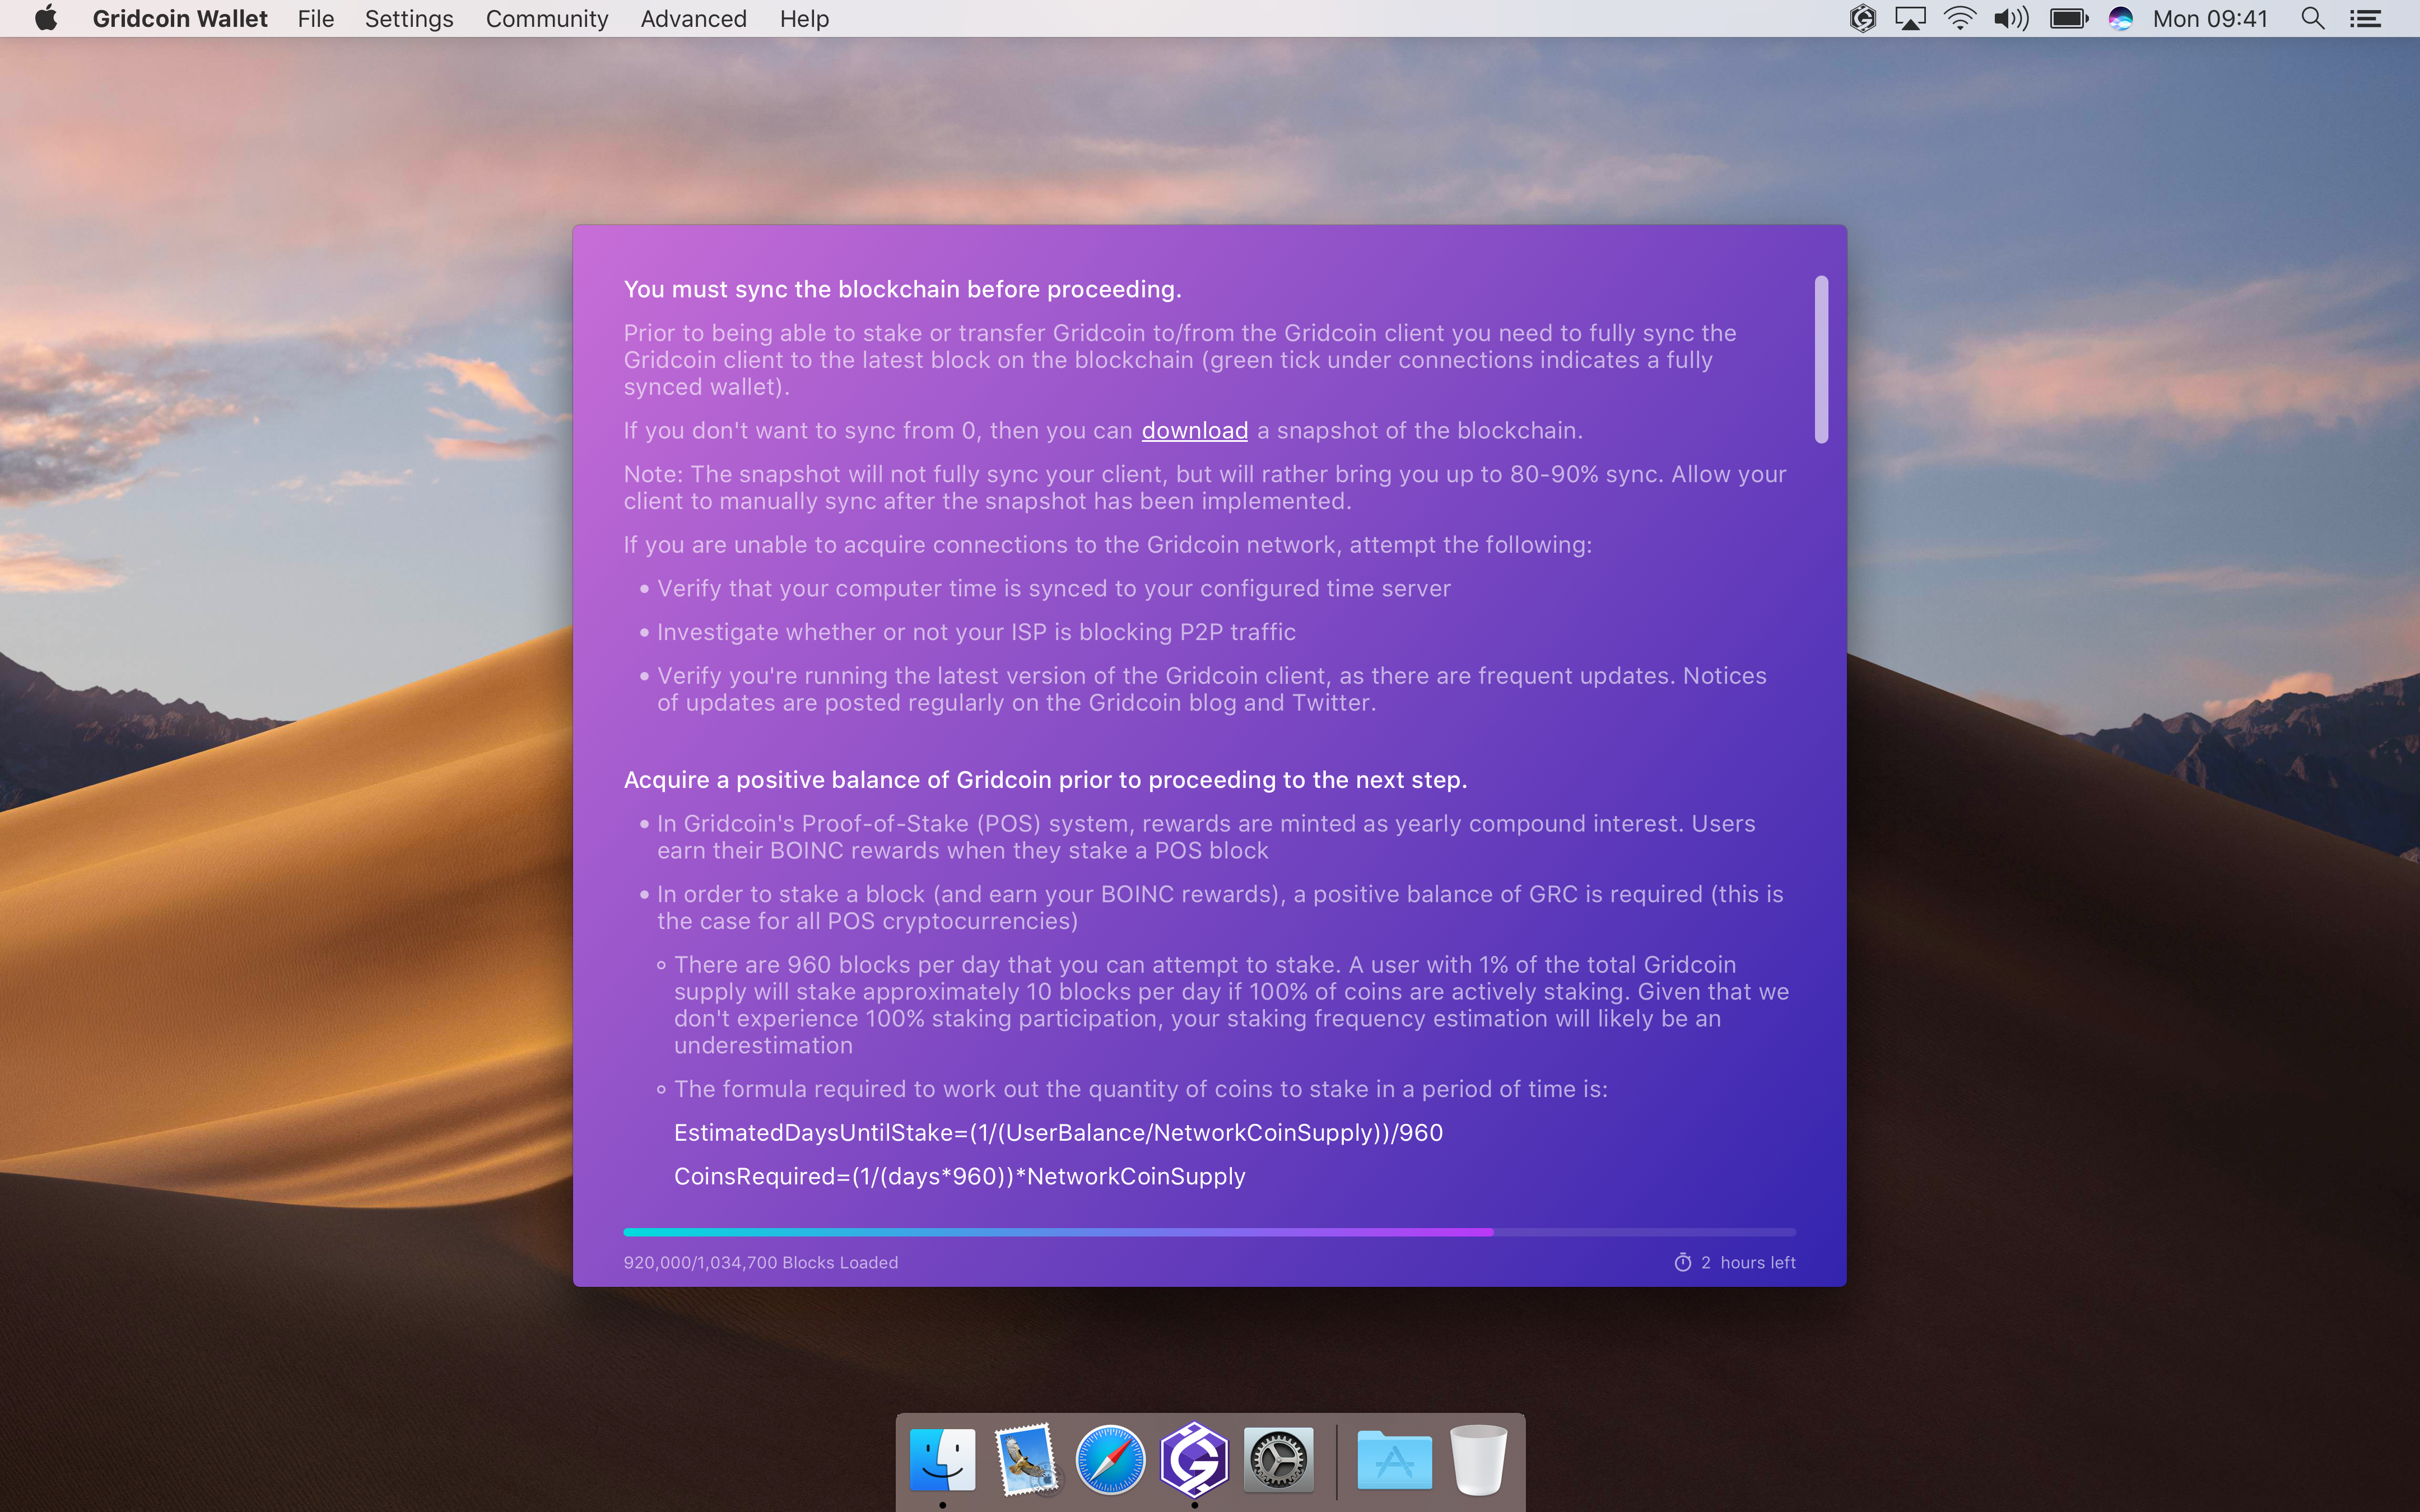Viewport: 2420px width, 1512px height.
Task: Open the Trash in the dock
Action: coord(1478,1460)
